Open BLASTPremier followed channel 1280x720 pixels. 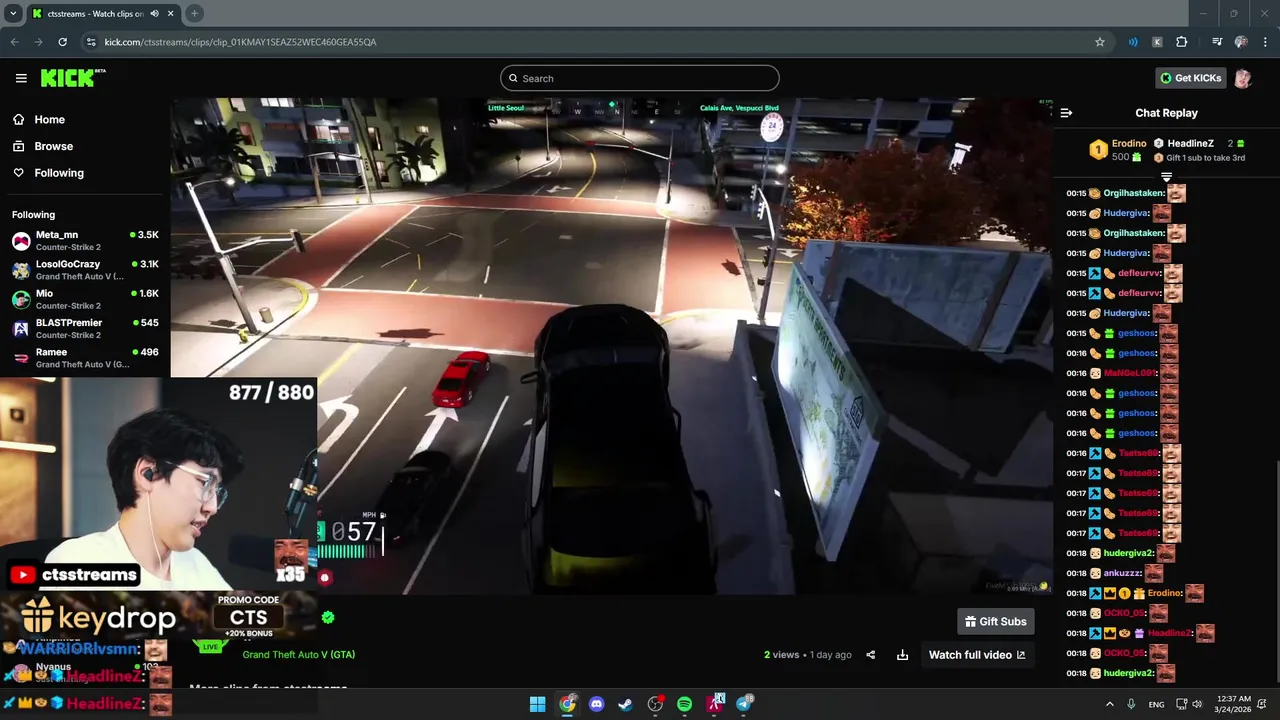[85, 328]
